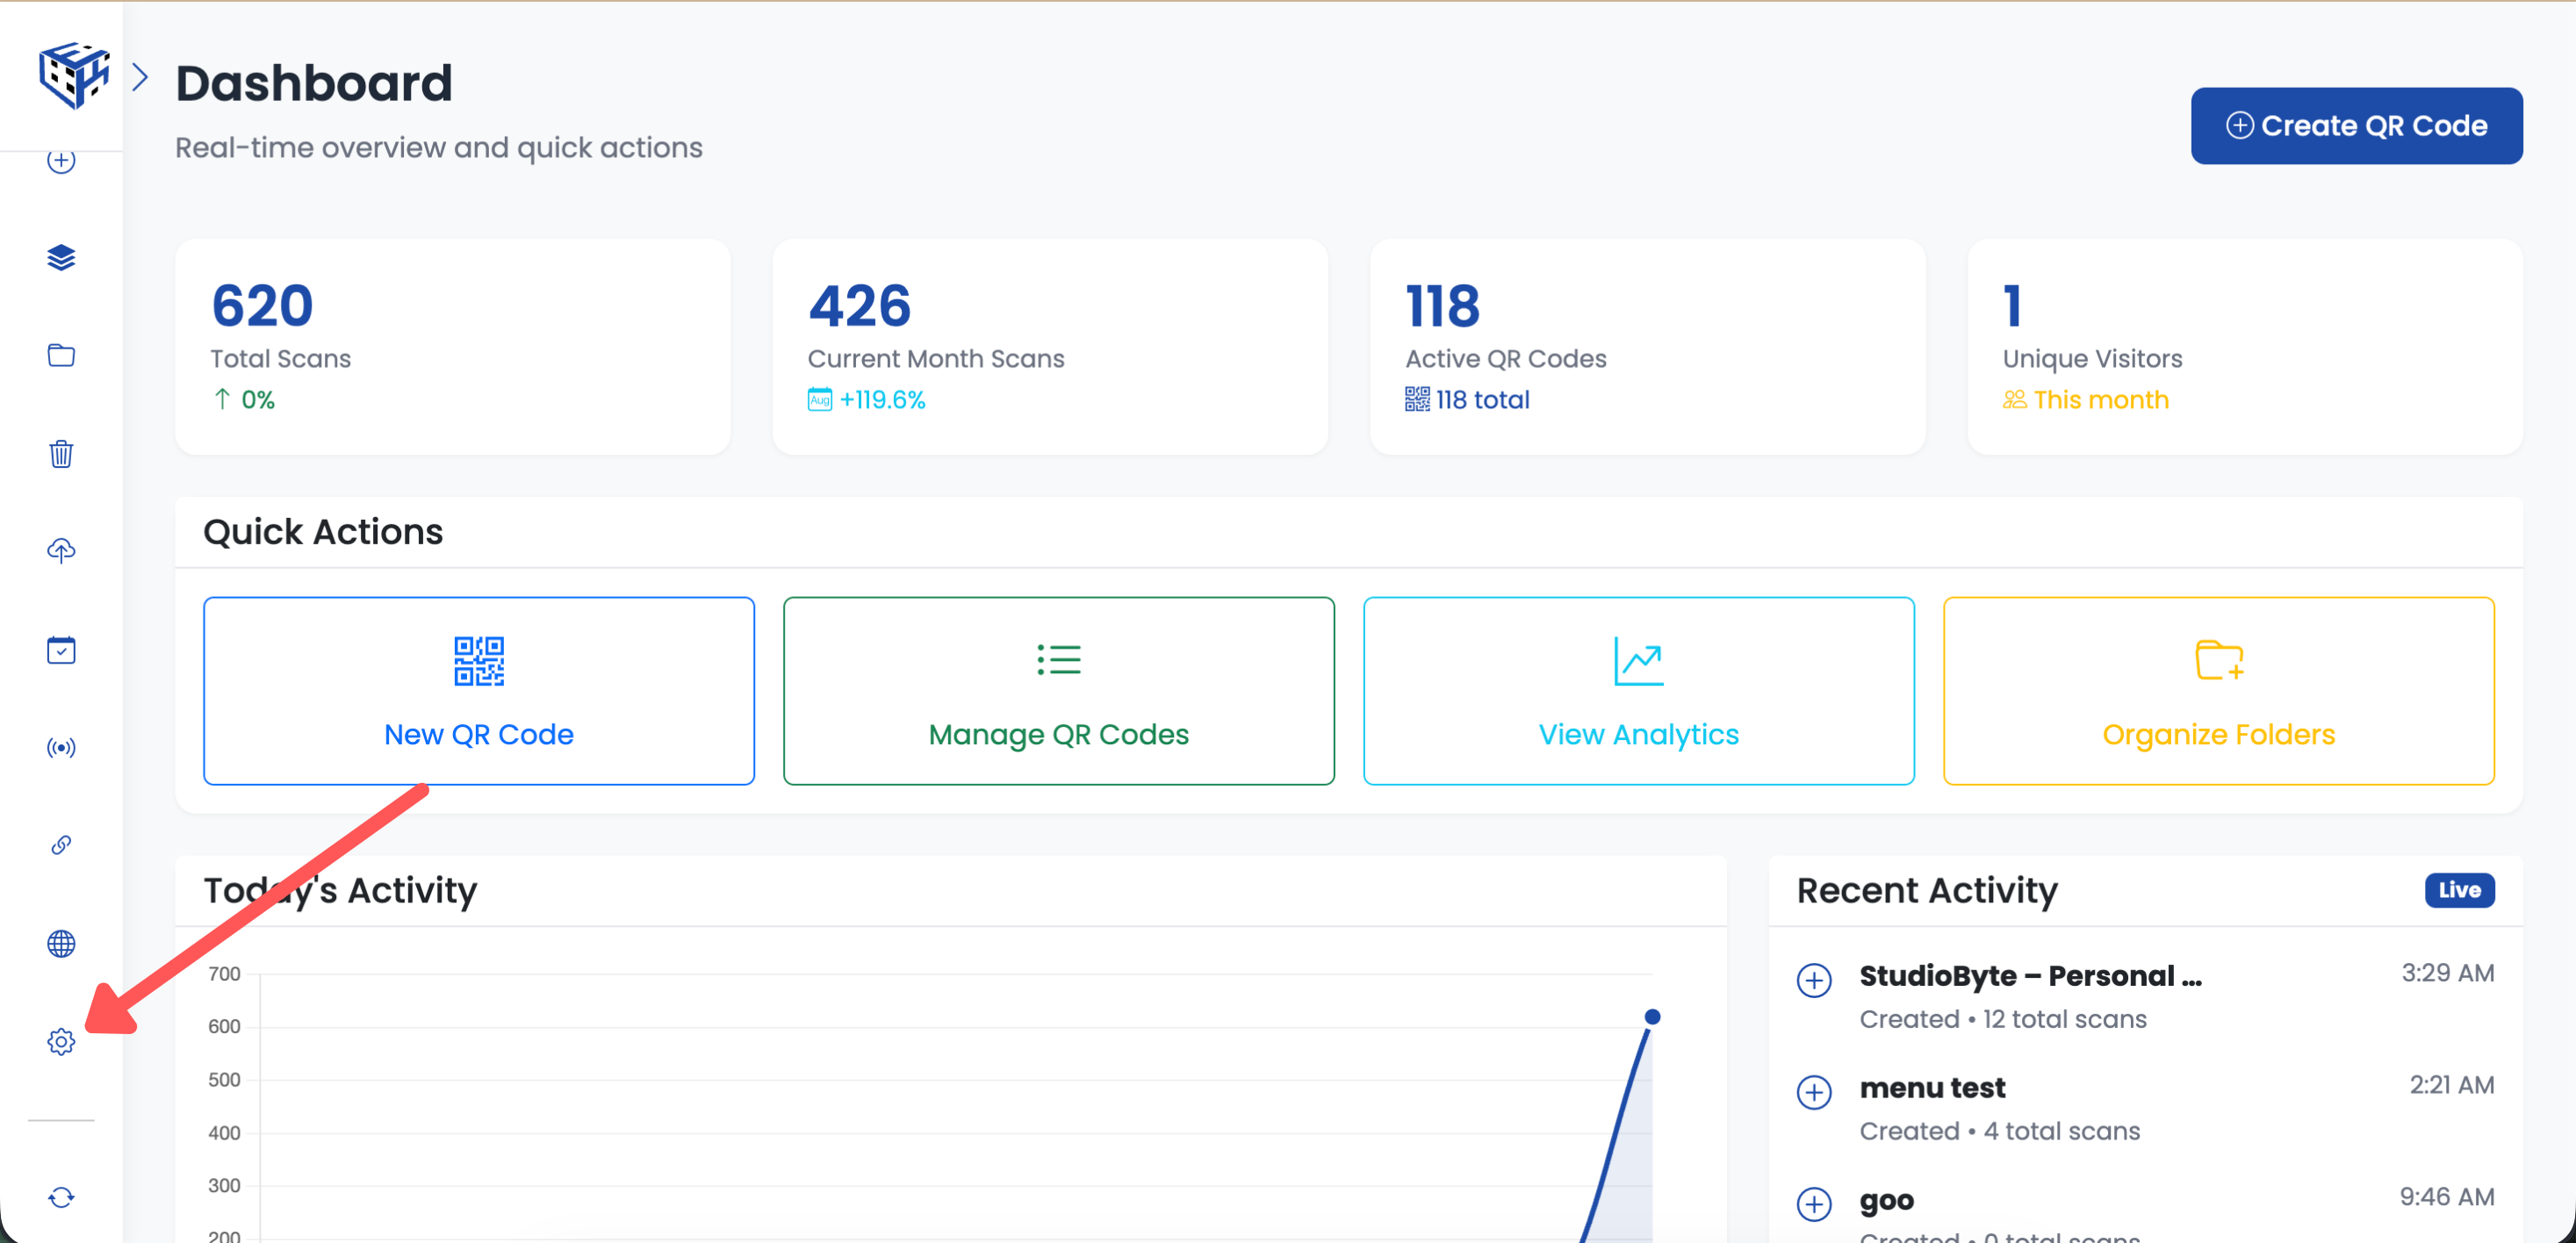This screenshot has height=1243, width=2576.
Task: Expand the StudioByte activity entry plus icon
Action: click(x=1813, y=981)
